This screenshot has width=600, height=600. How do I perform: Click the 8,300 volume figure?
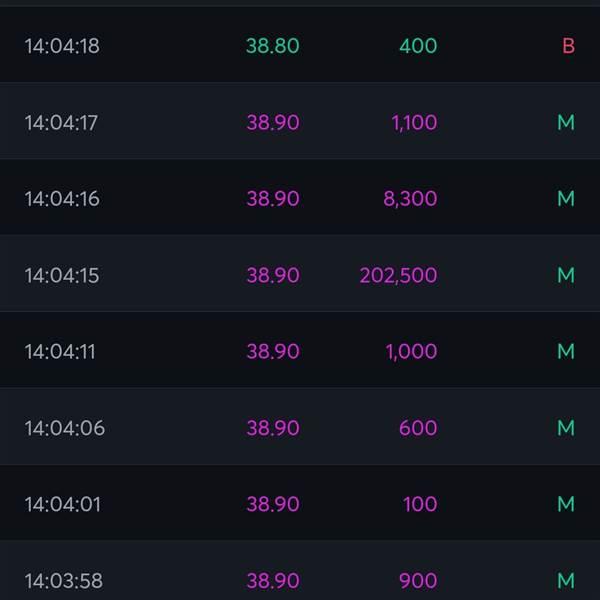coord(410,199)
